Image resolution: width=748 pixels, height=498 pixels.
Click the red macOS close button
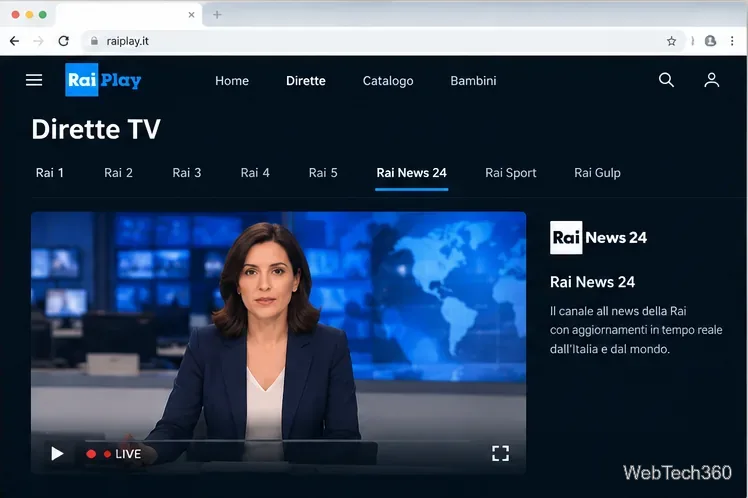coord(15,15)
